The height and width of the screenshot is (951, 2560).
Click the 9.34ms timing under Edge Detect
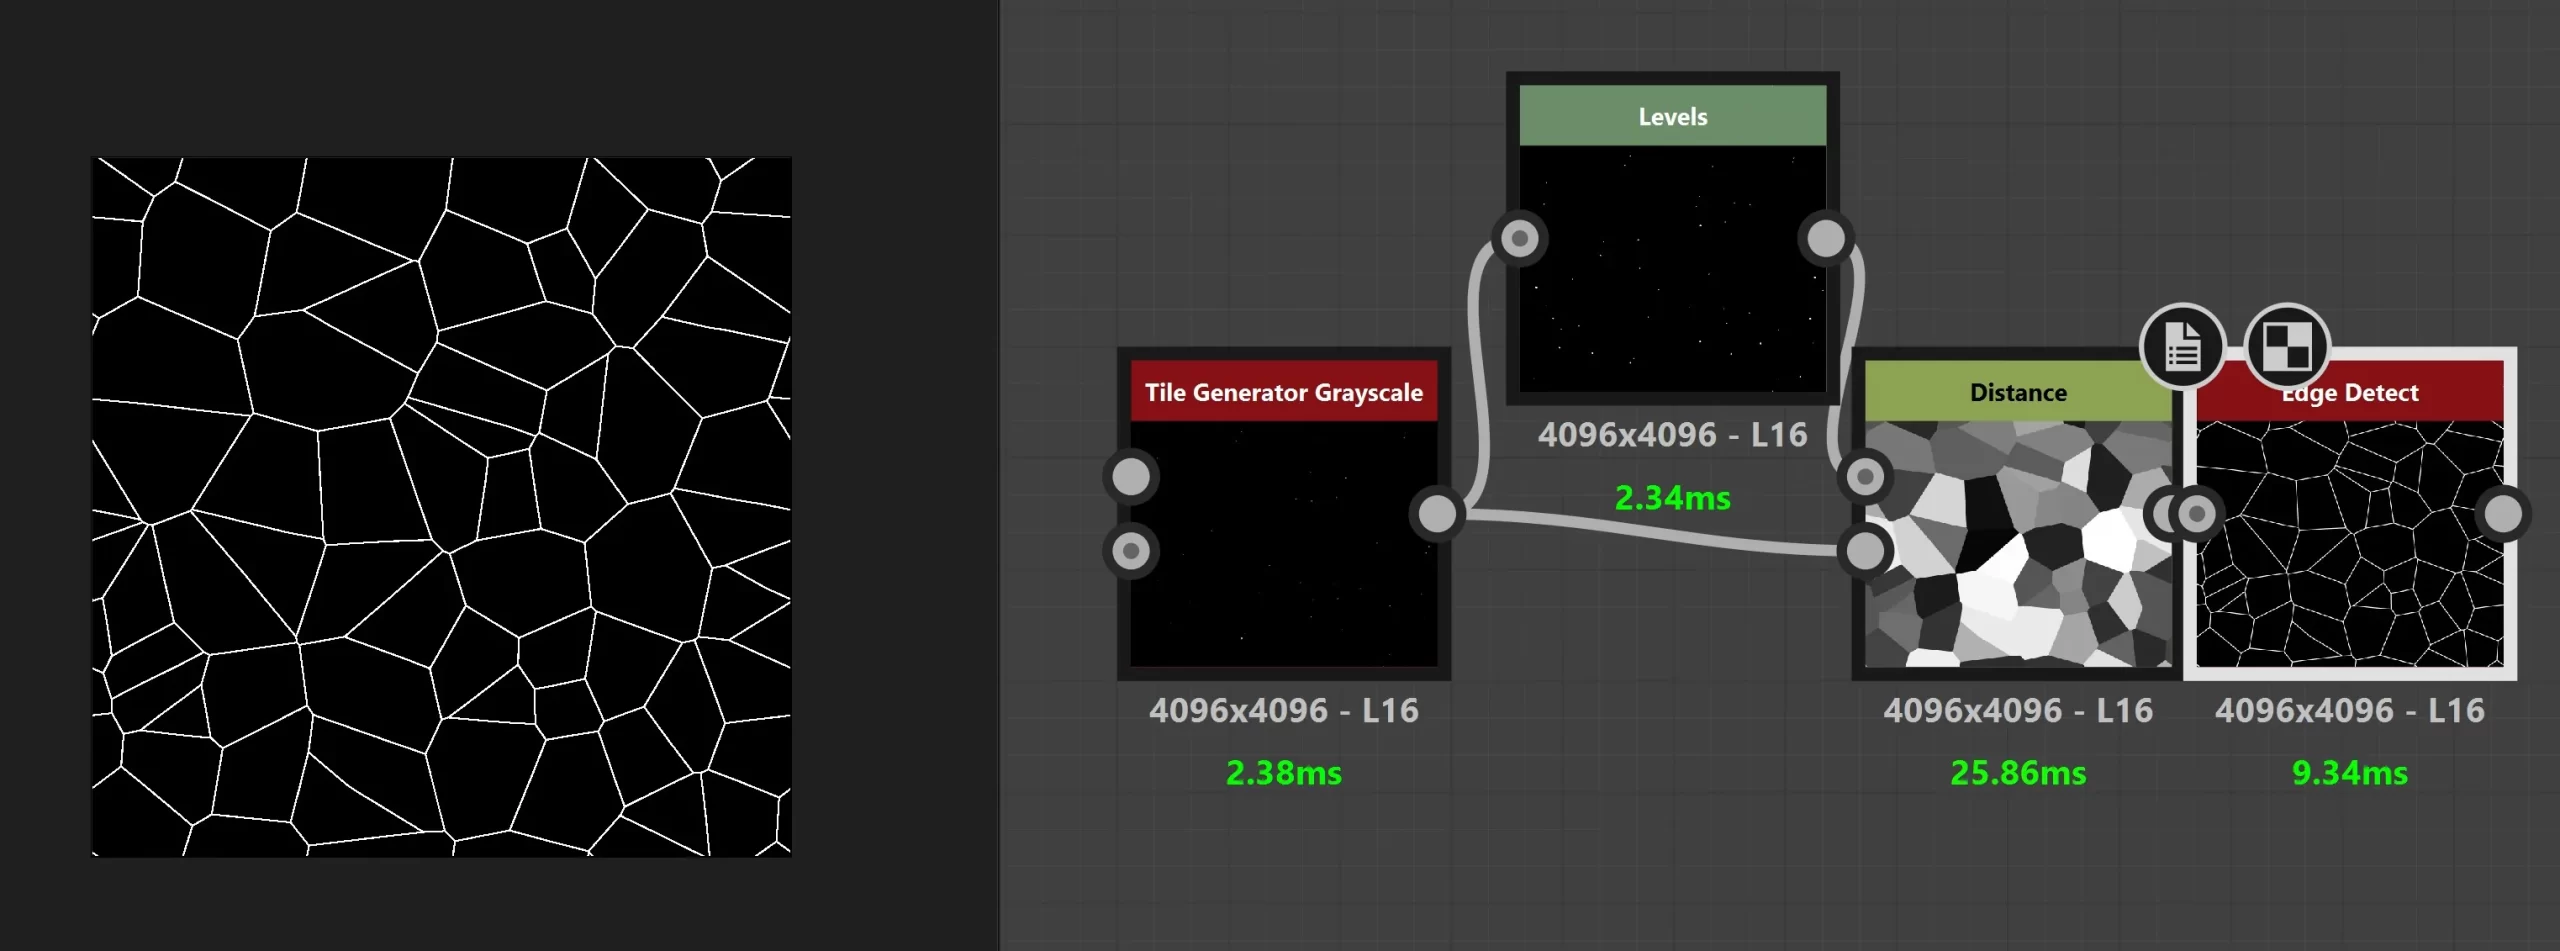click(x=2350, y=772)
